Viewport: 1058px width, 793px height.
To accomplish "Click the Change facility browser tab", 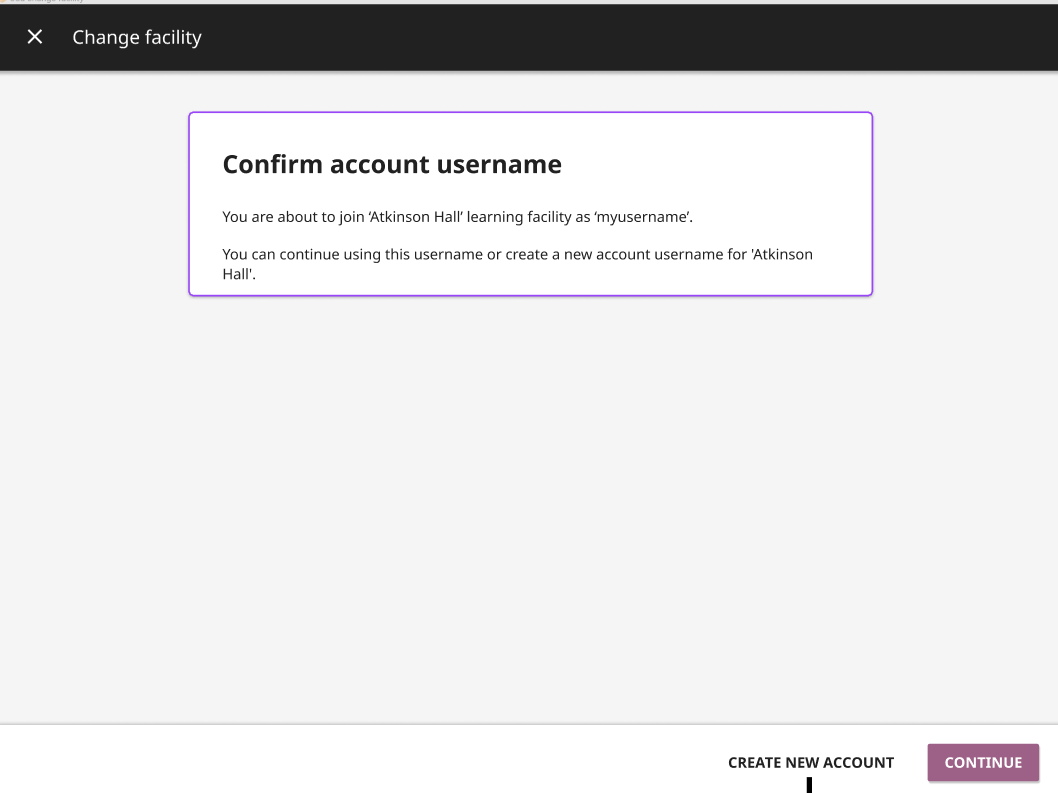I will (45, 3).
